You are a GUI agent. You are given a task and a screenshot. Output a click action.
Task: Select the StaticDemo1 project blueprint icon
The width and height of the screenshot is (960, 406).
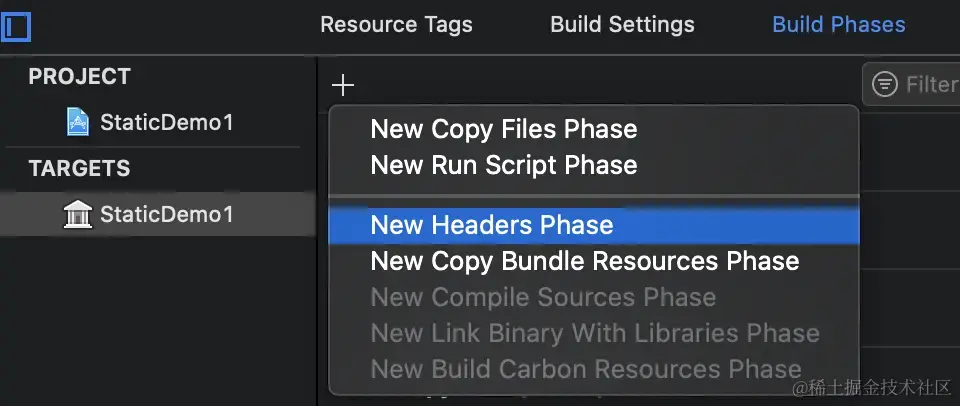[78, 122]
